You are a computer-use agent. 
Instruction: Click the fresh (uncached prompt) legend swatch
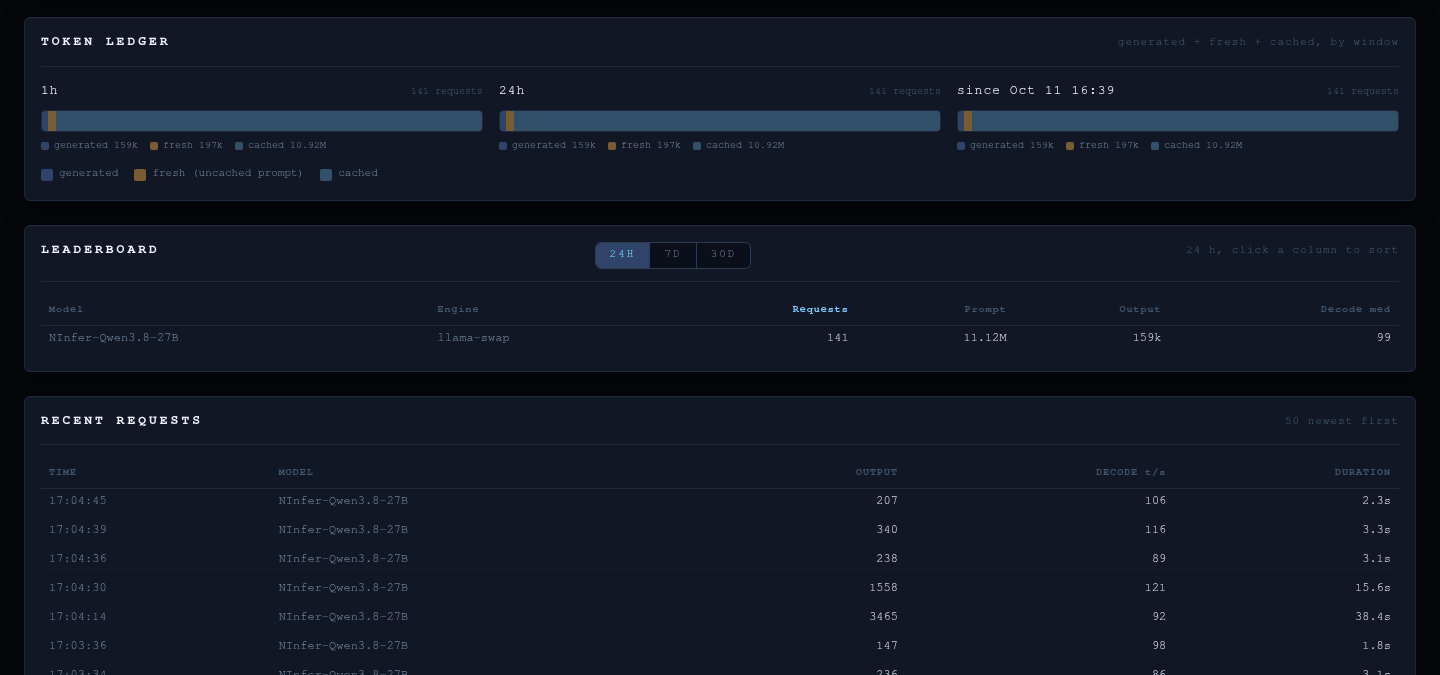click(x=140, y=175)
